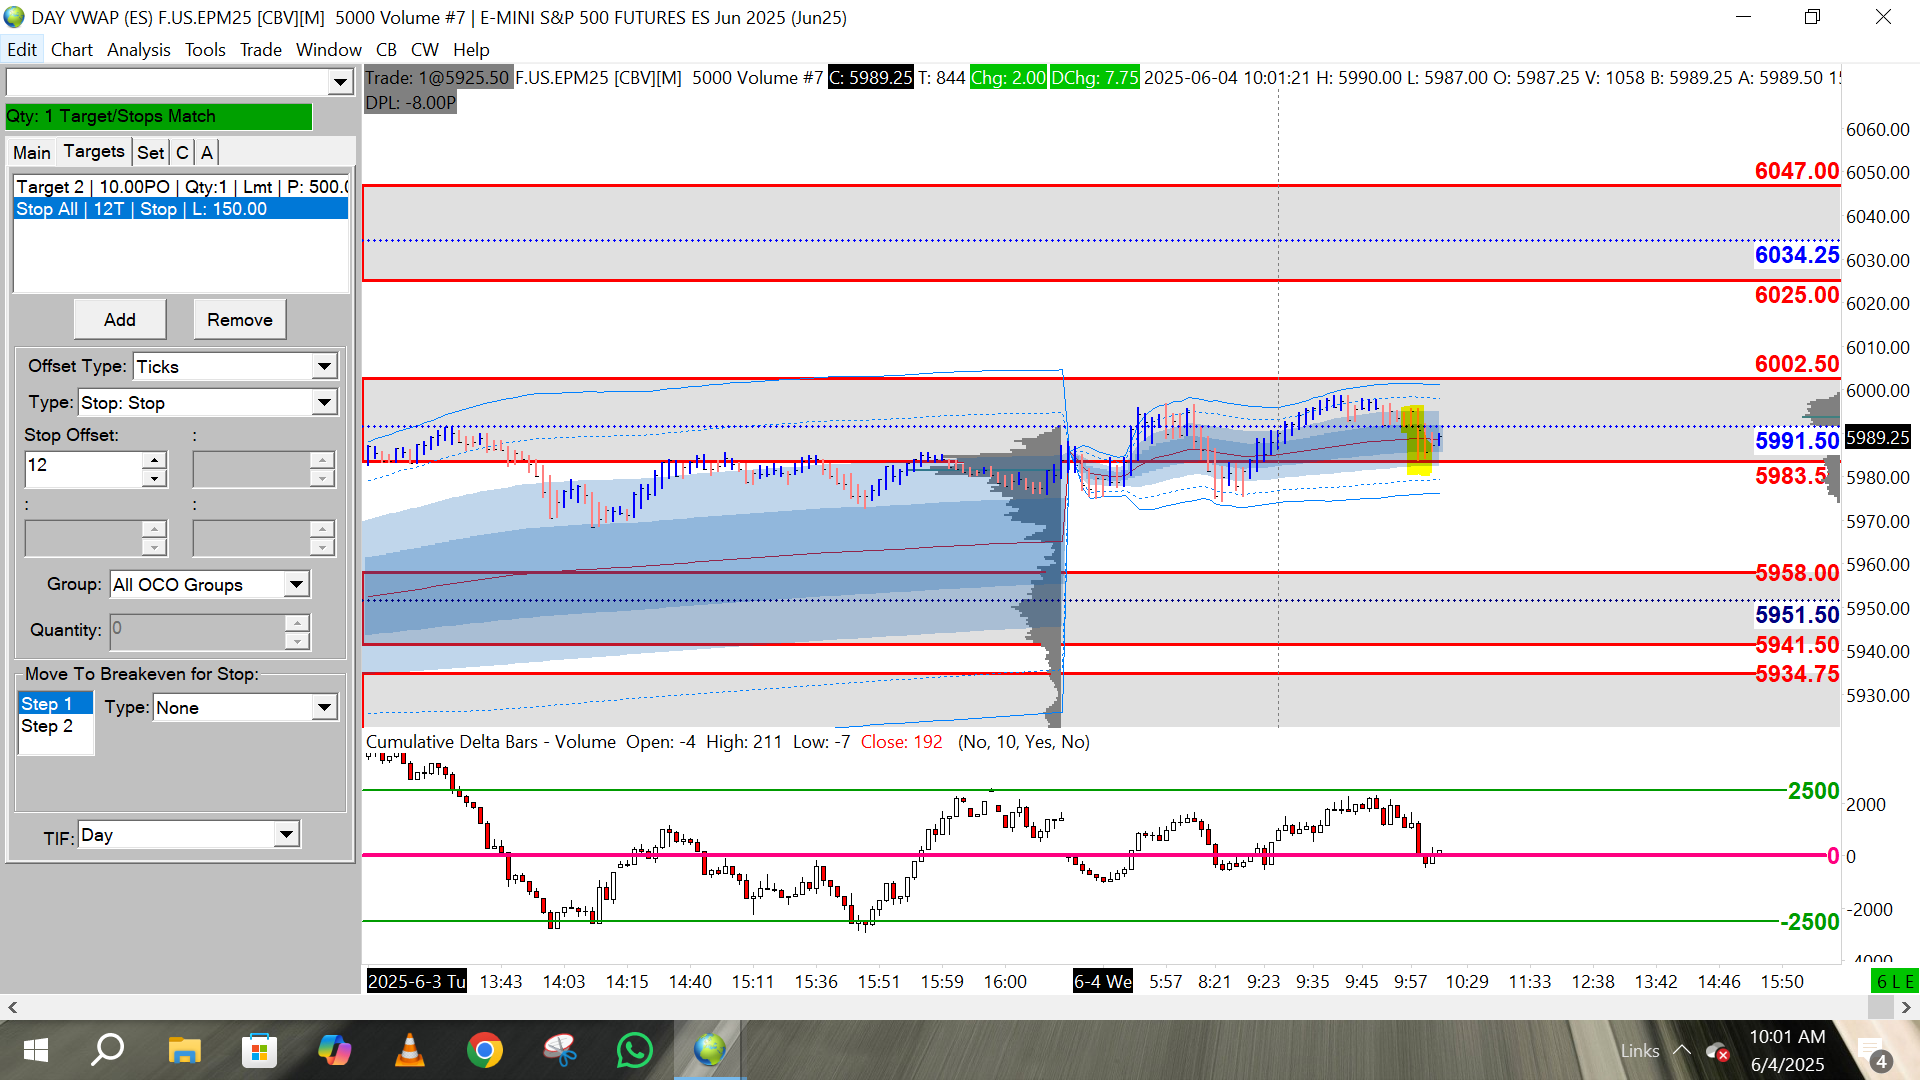Image resolution: width=1920 pixels, height=1080 pixels.
Task: Open the Analysis menu
Action: pyautogui.click(x=138, y=50)
